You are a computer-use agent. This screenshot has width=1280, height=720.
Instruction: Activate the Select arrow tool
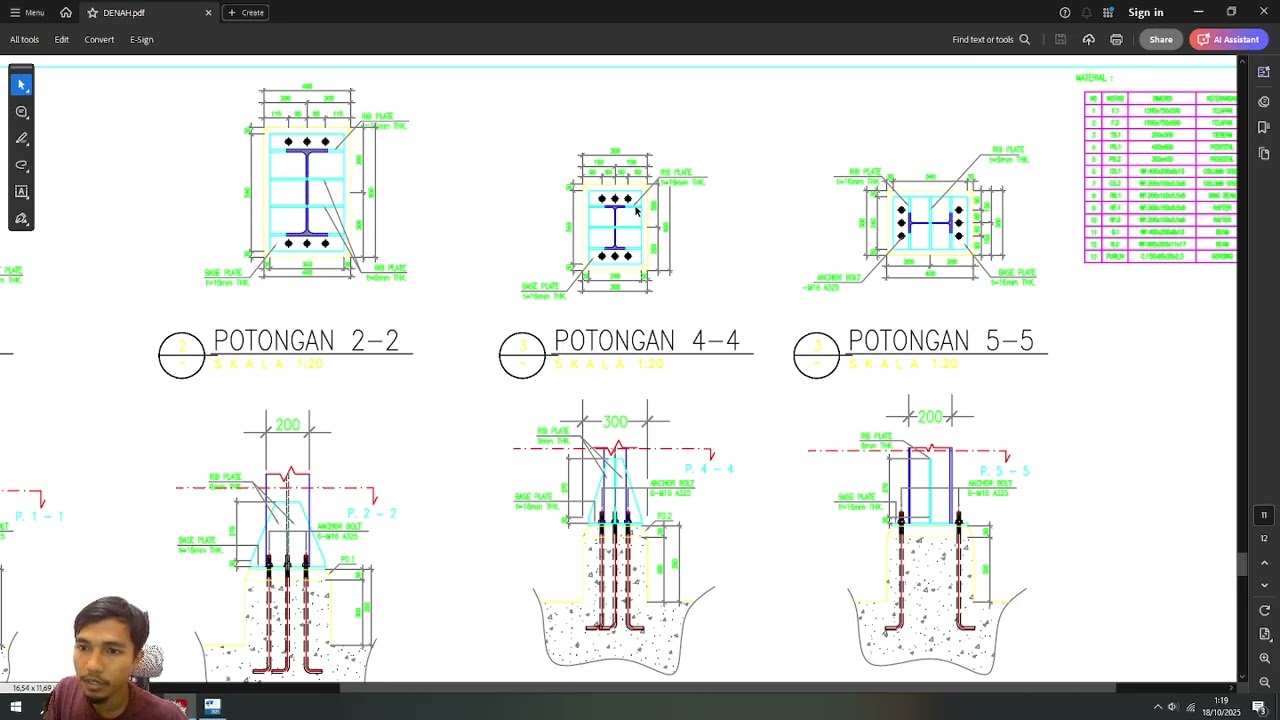click(x=21, y=85)
